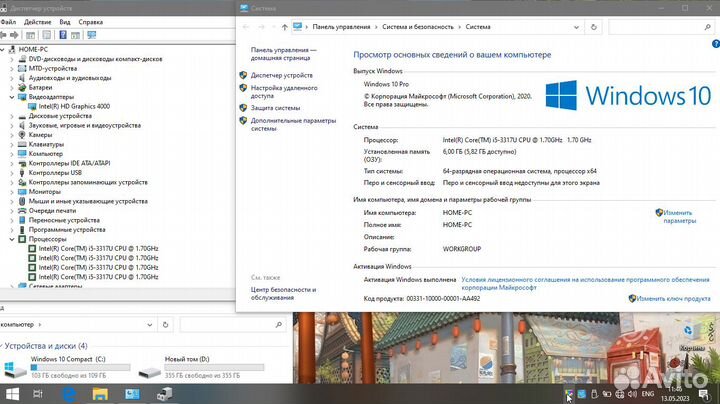Click the Up arrow in the Система window navigation
Viewport: 720px width, 404px height.
[285, 27]
